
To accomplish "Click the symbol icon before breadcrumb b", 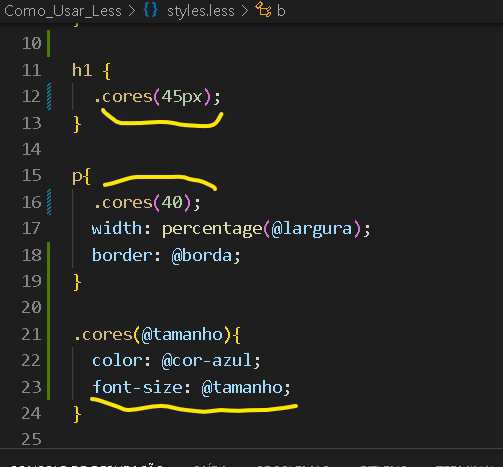I will [x=263, y=9].
